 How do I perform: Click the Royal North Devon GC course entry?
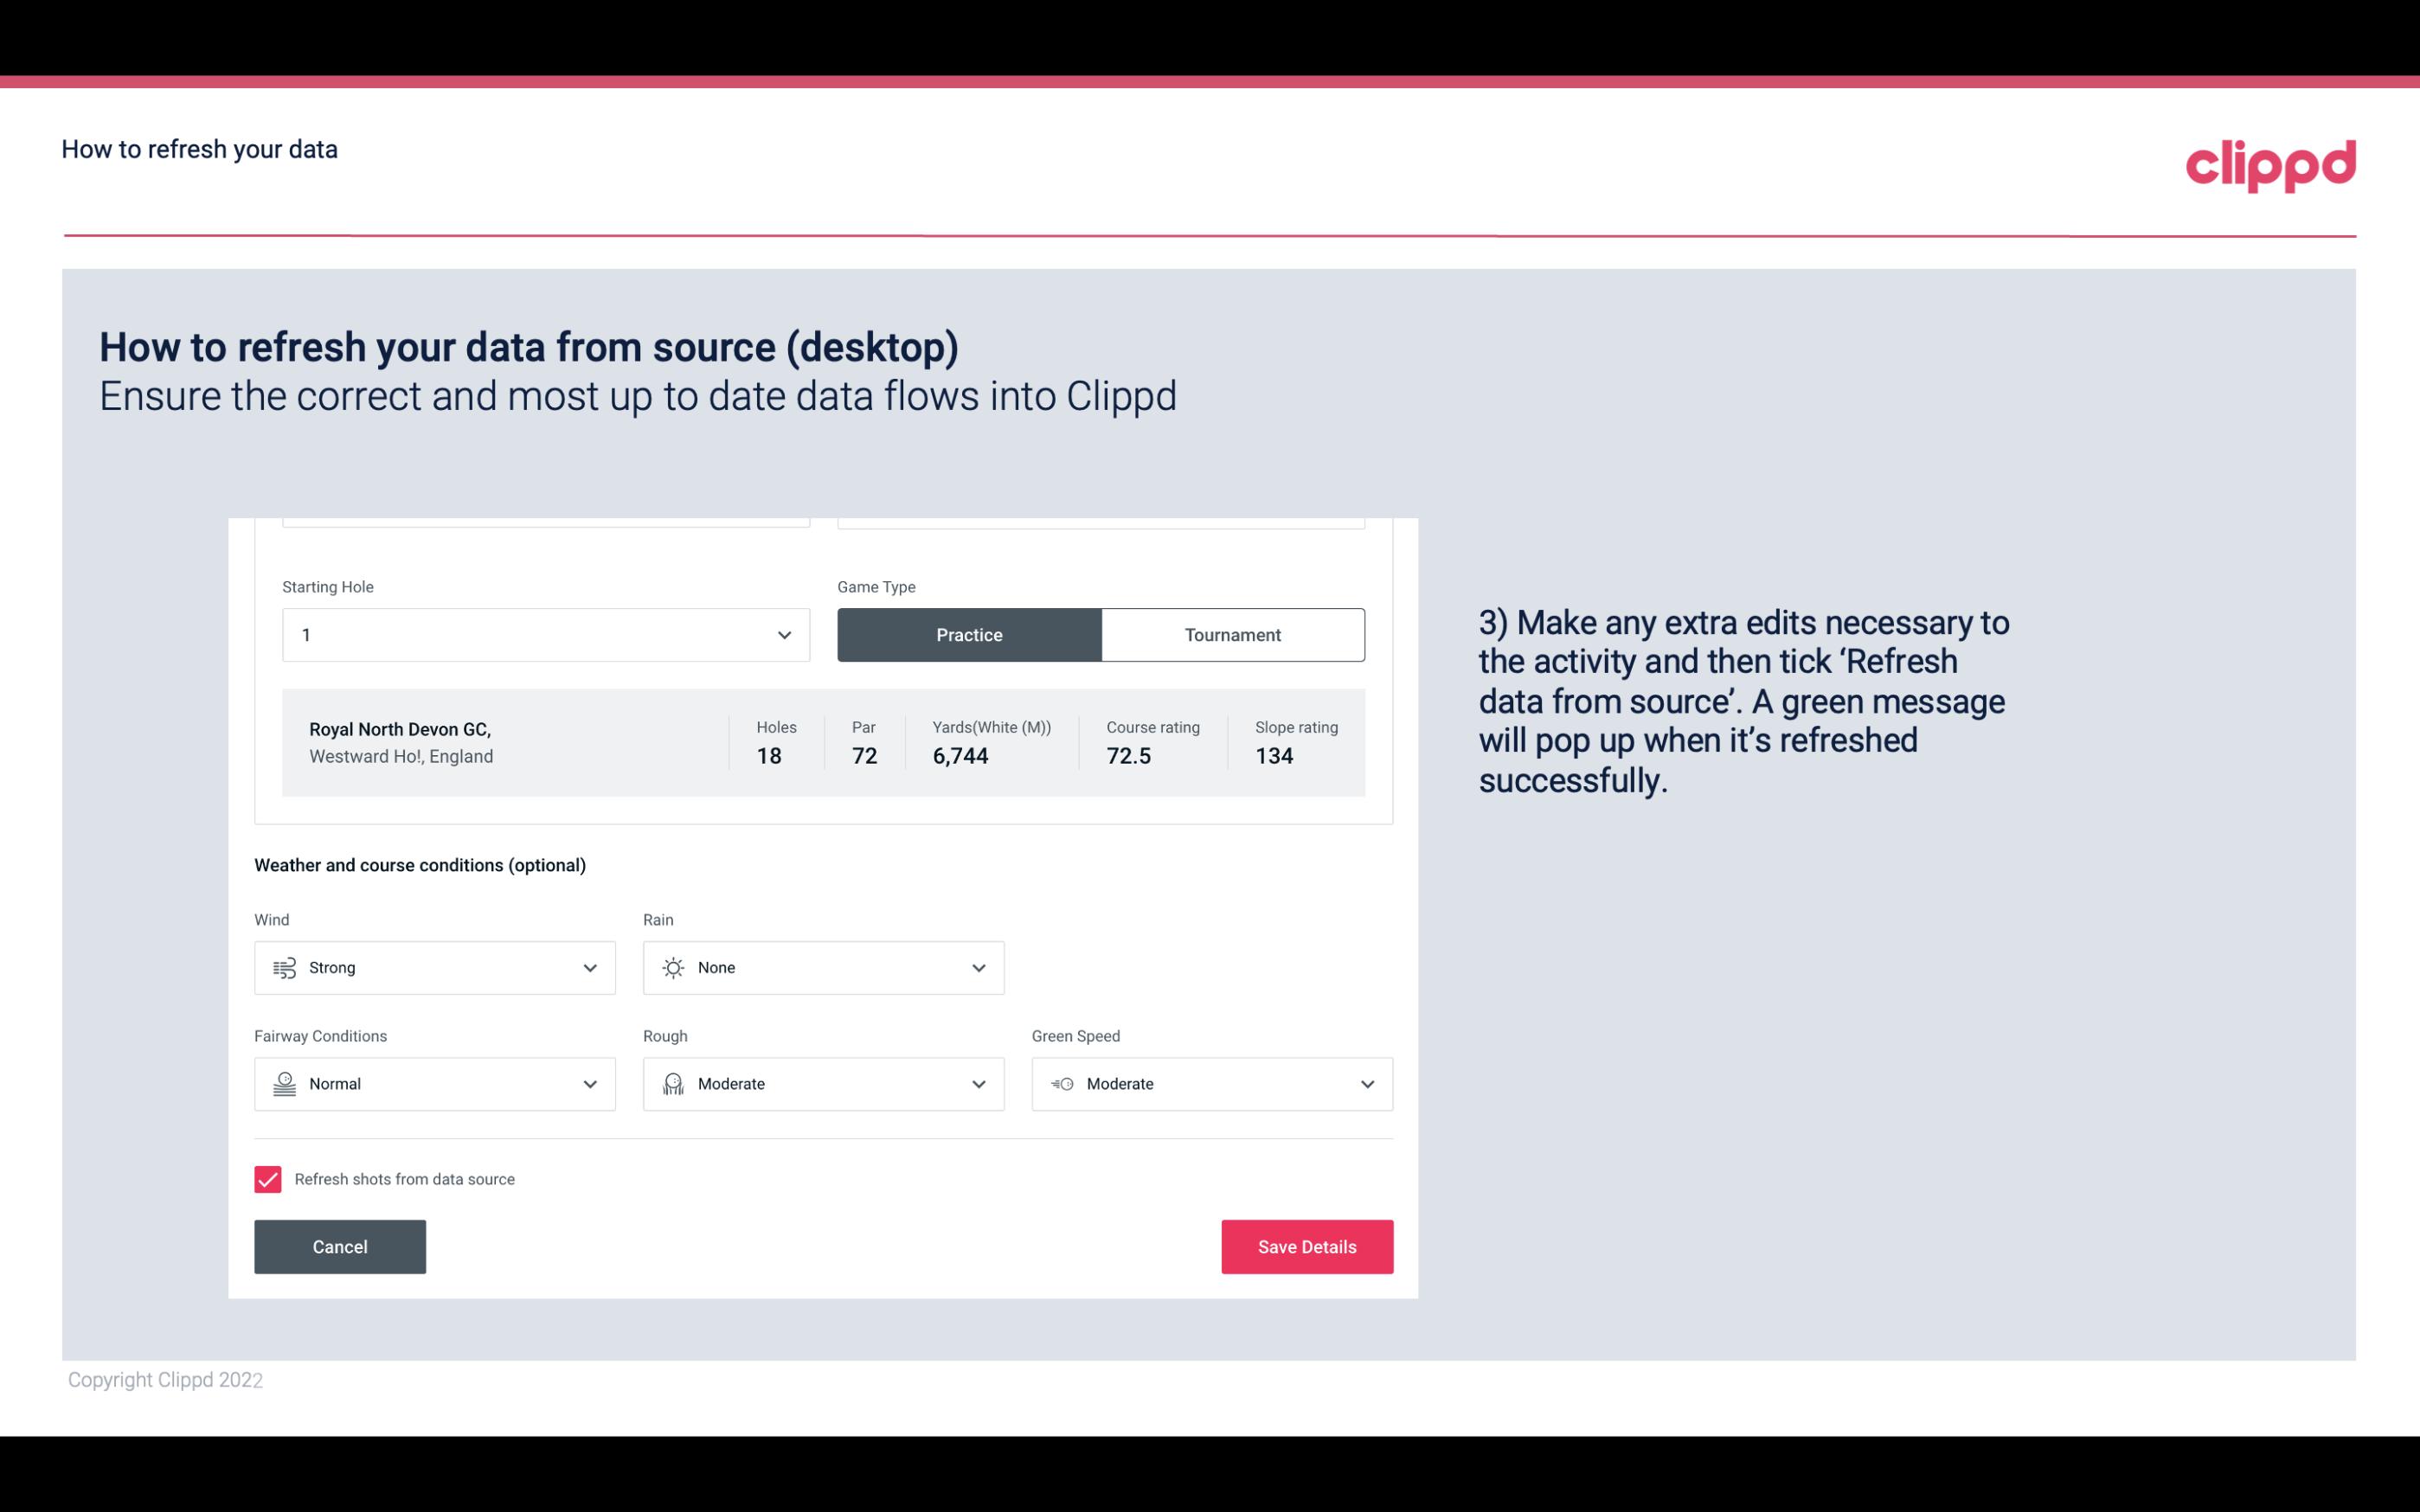820,742
